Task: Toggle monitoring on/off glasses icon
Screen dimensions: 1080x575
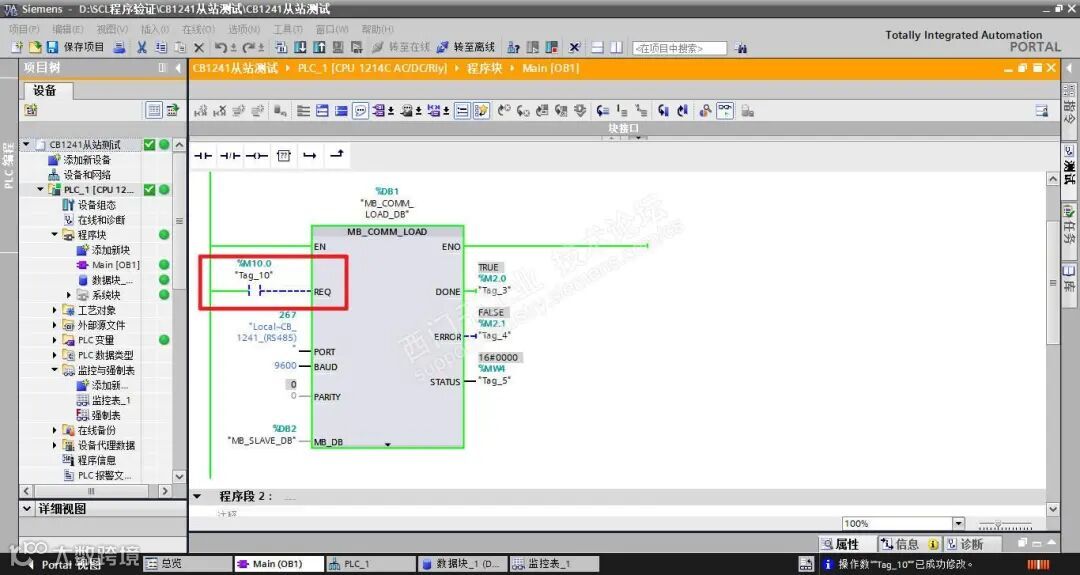Action: coord(725,110)
